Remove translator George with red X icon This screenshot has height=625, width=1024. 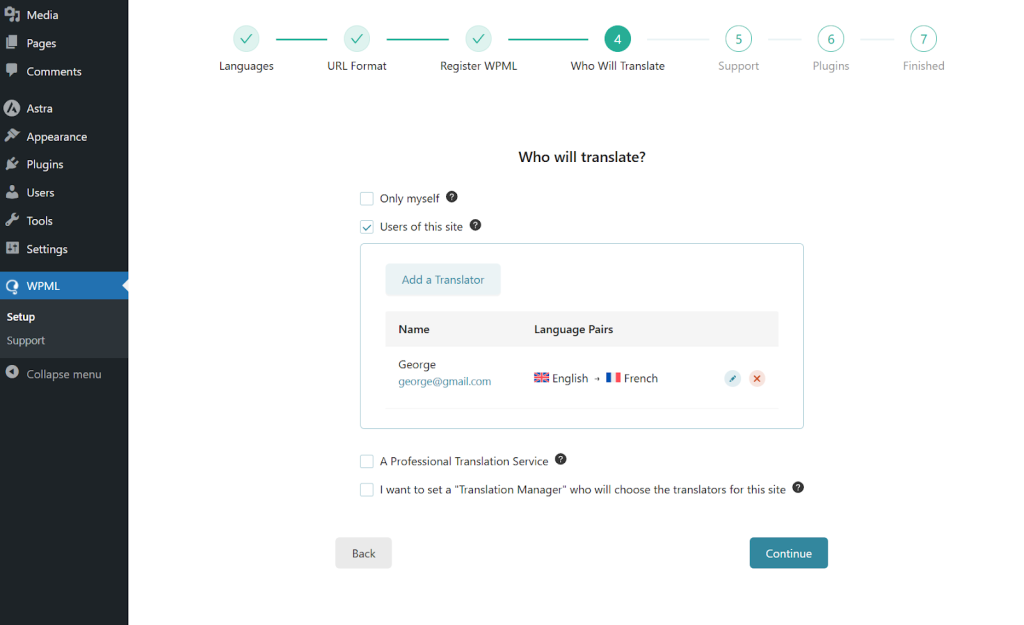757,379
